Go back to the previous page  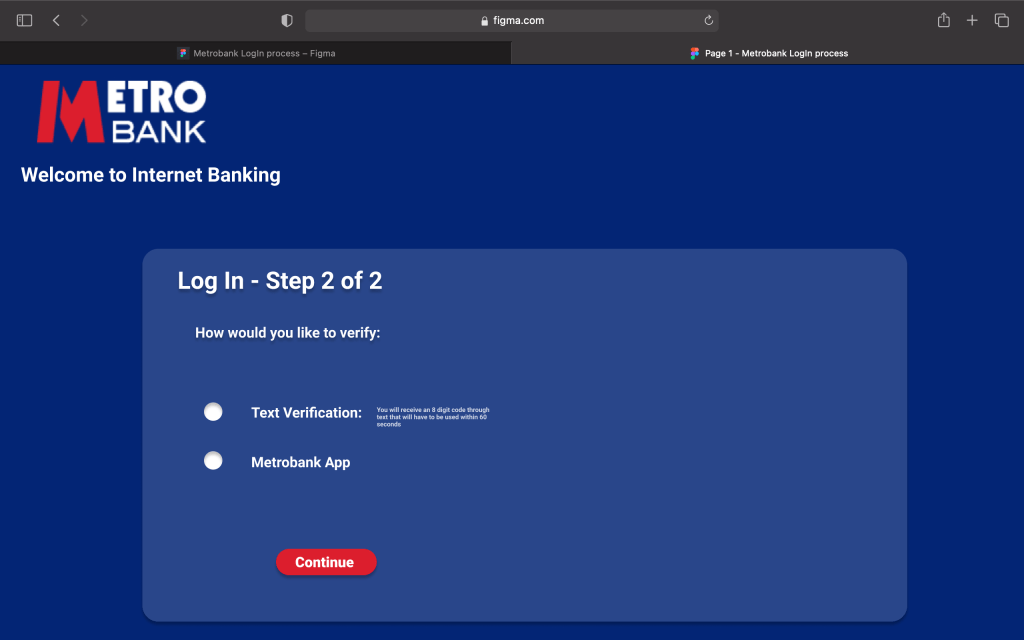pyautogui.click(x=56, y=20)
